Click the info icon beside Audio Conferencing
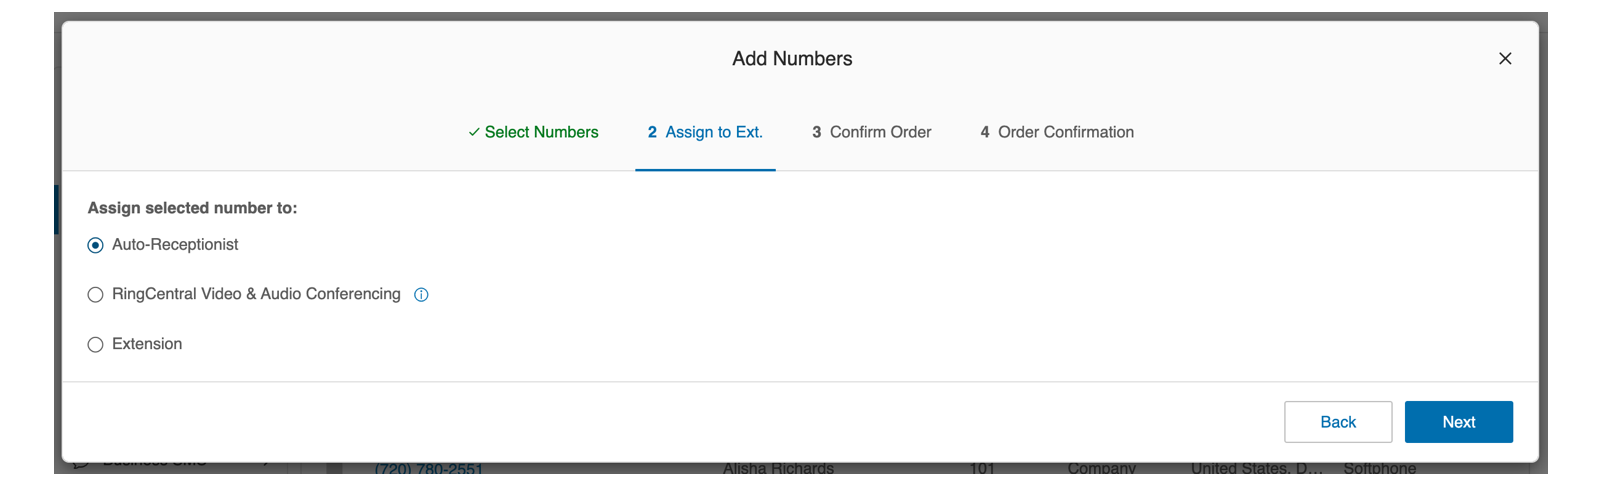 pos(421,295)
